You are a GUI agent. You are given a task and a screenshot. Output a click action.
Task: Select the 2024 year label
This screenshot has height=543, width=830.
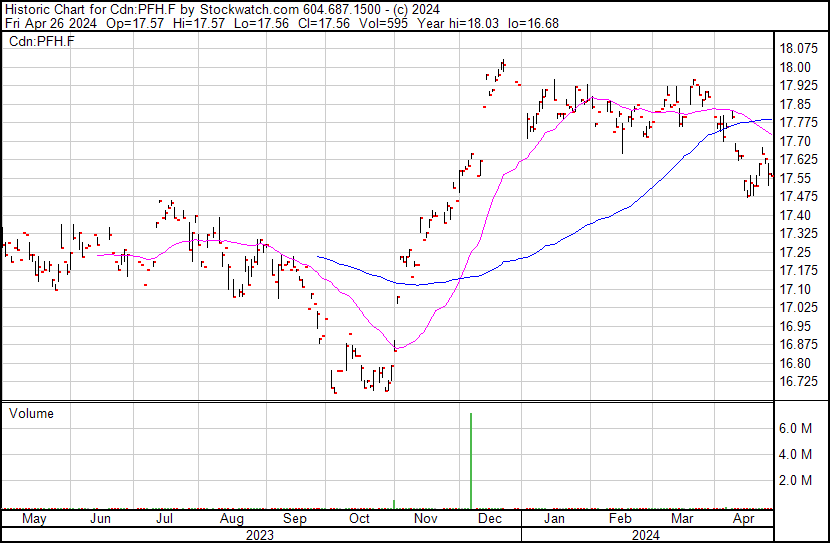coord(646,536)
